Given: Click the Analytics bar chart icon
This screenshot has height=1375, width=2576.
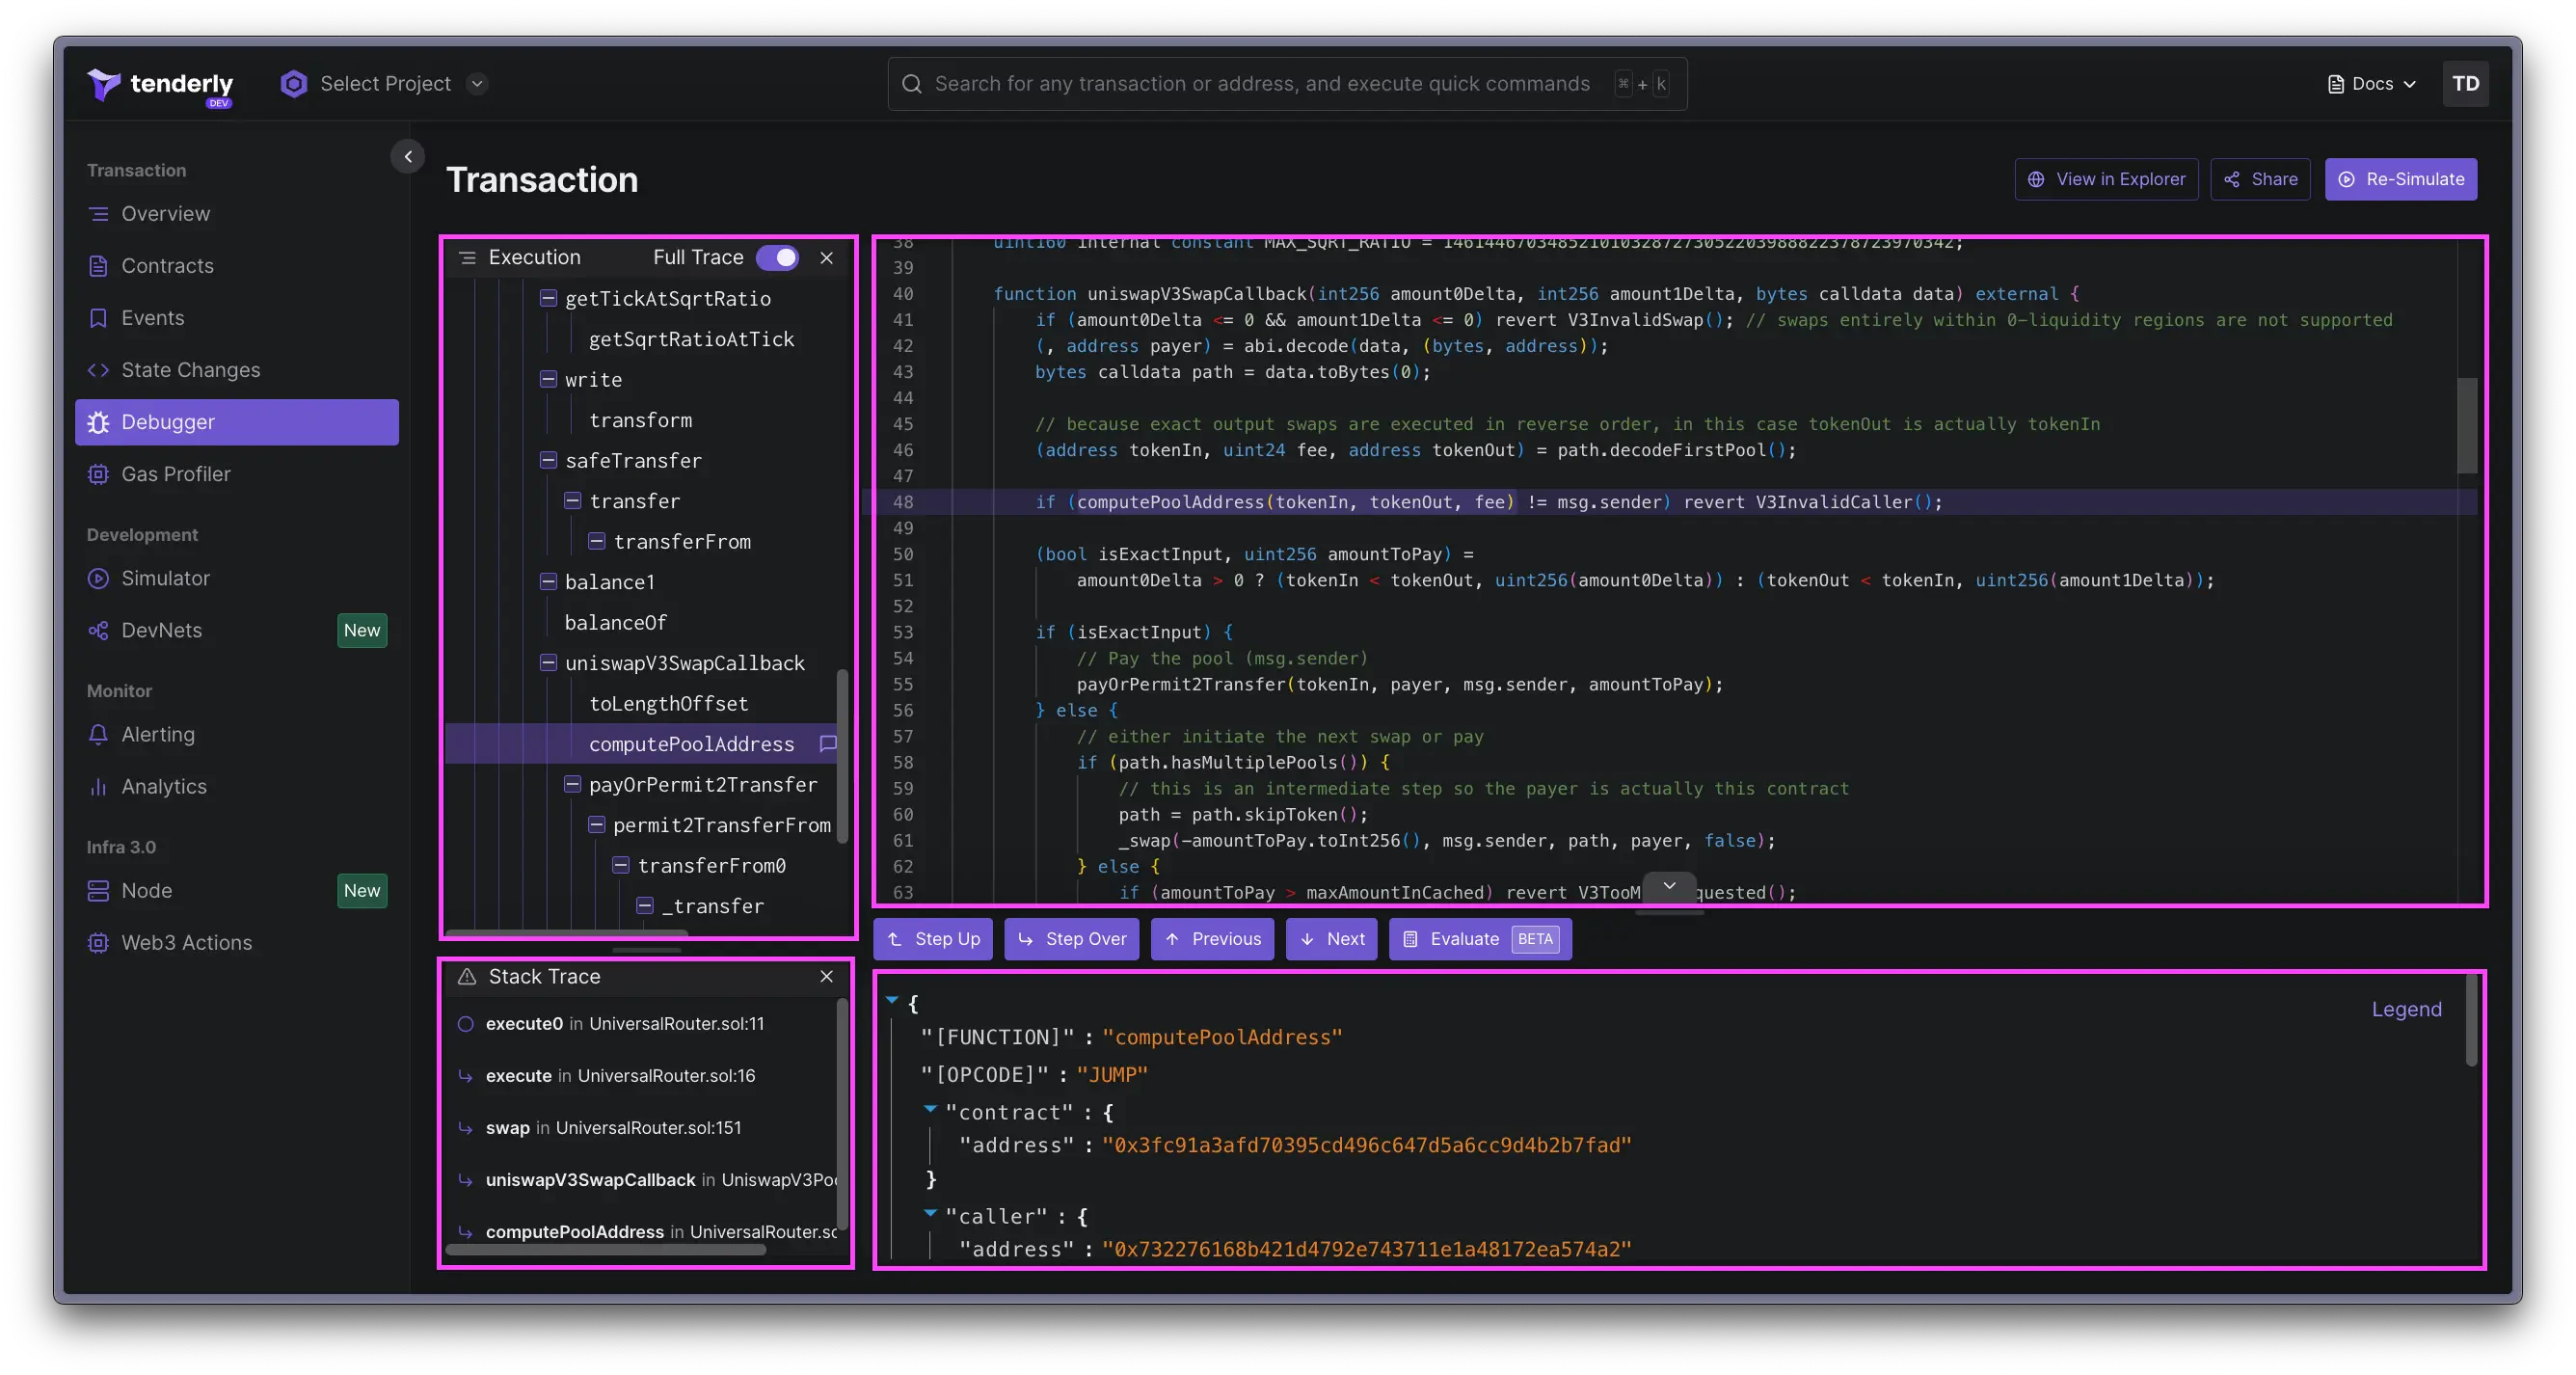Looking at the screenshot, I should 98,786.
